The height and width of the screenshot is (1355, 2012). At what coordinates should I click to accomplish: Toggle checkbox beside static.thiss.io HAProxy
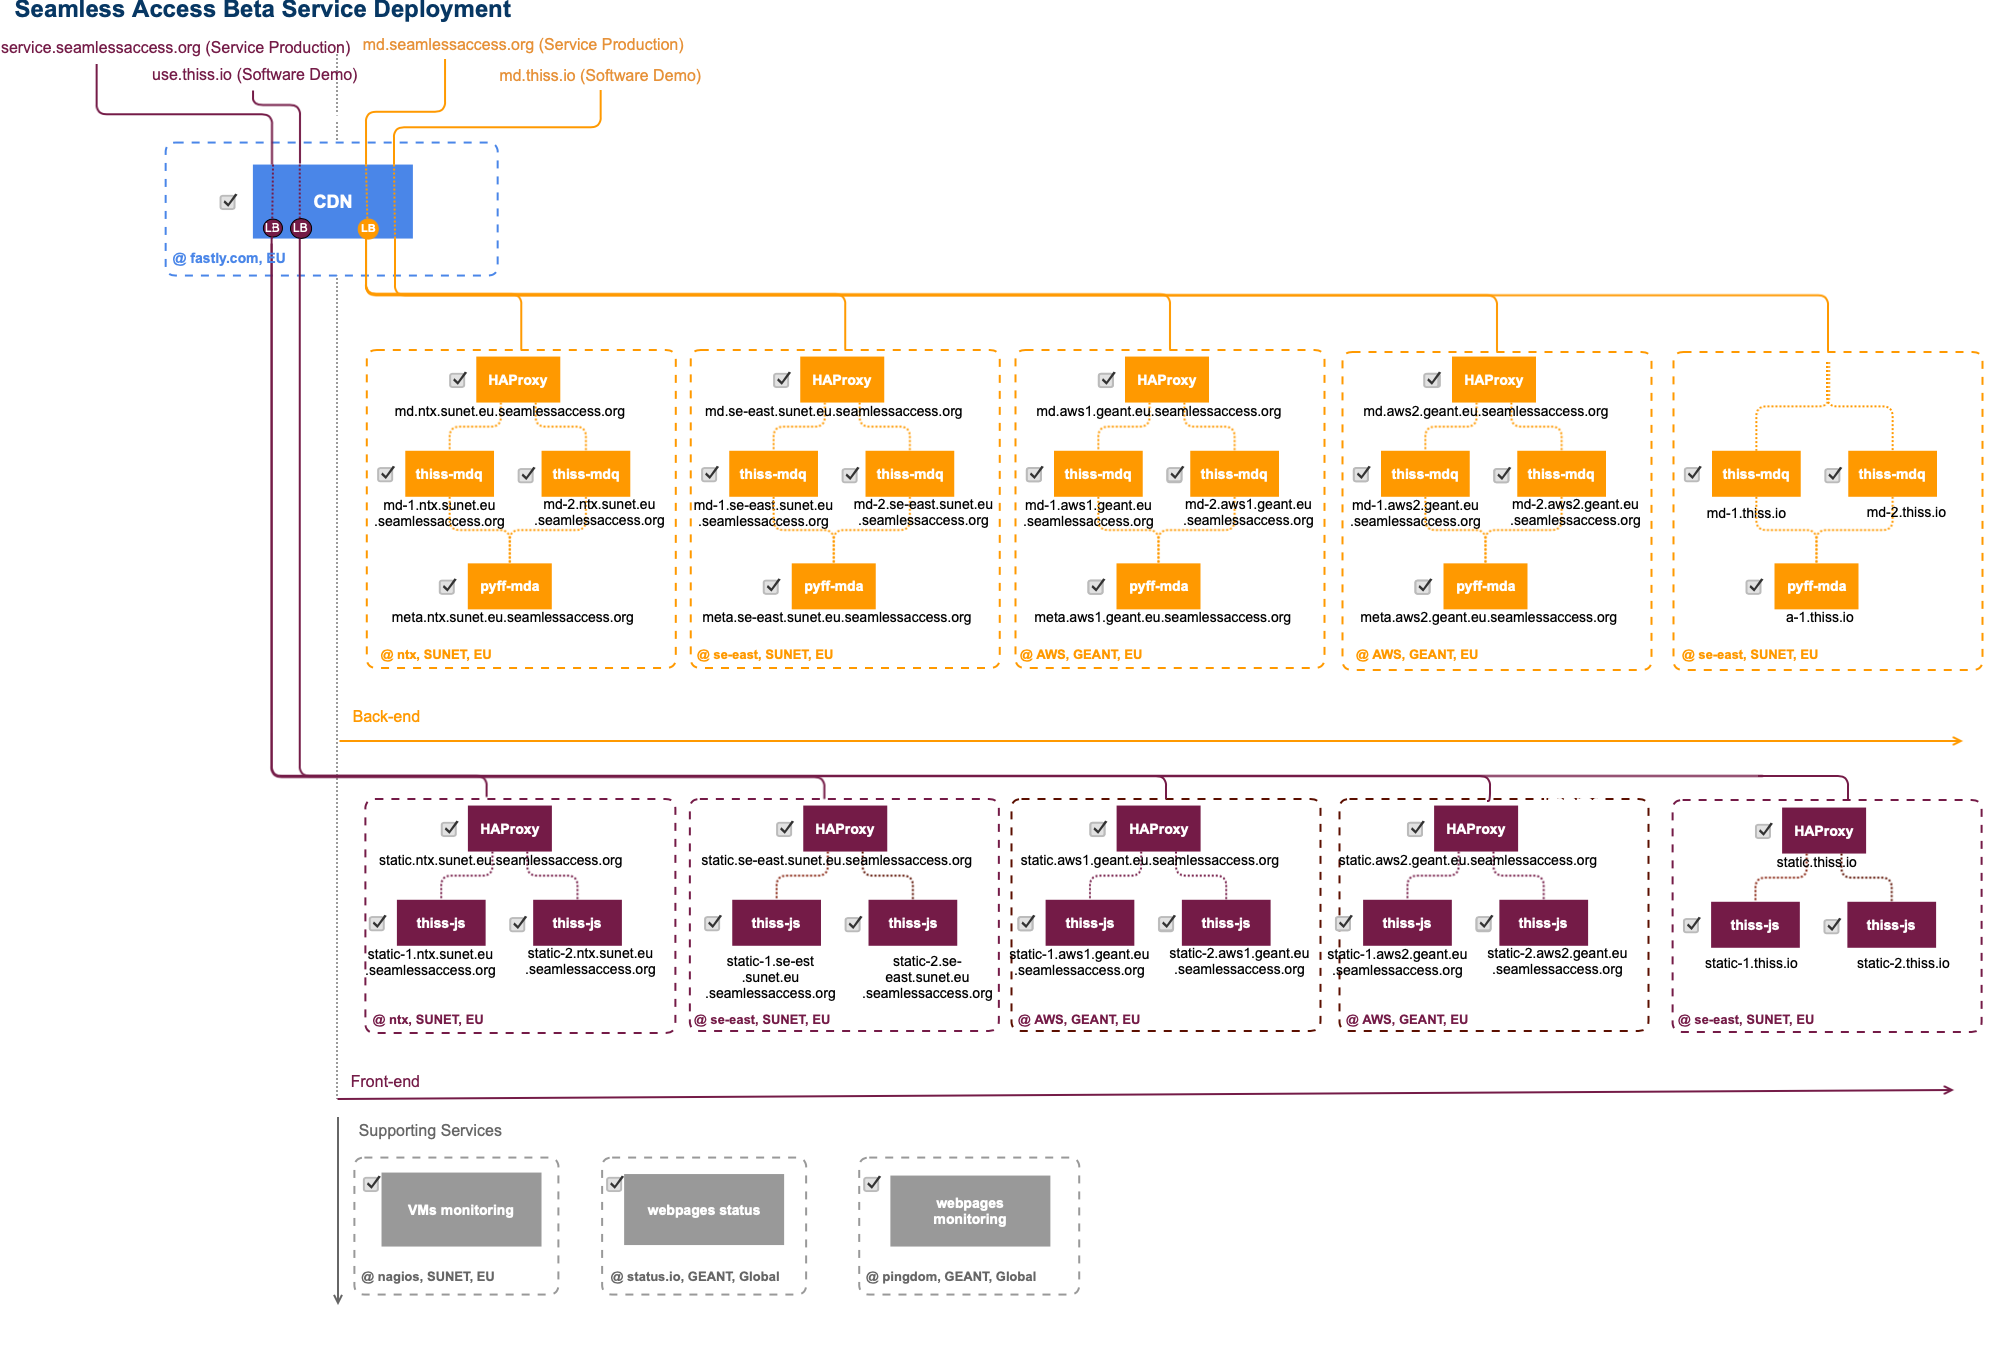click(1764, 831)
